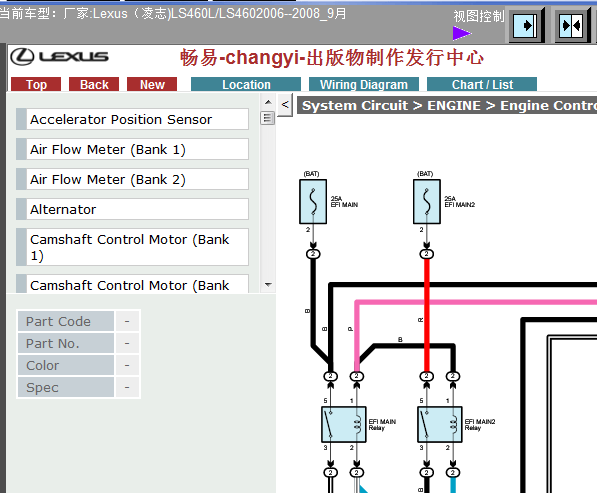597x493 pixels.
Task: Click the New button
Action: [152, 84]
